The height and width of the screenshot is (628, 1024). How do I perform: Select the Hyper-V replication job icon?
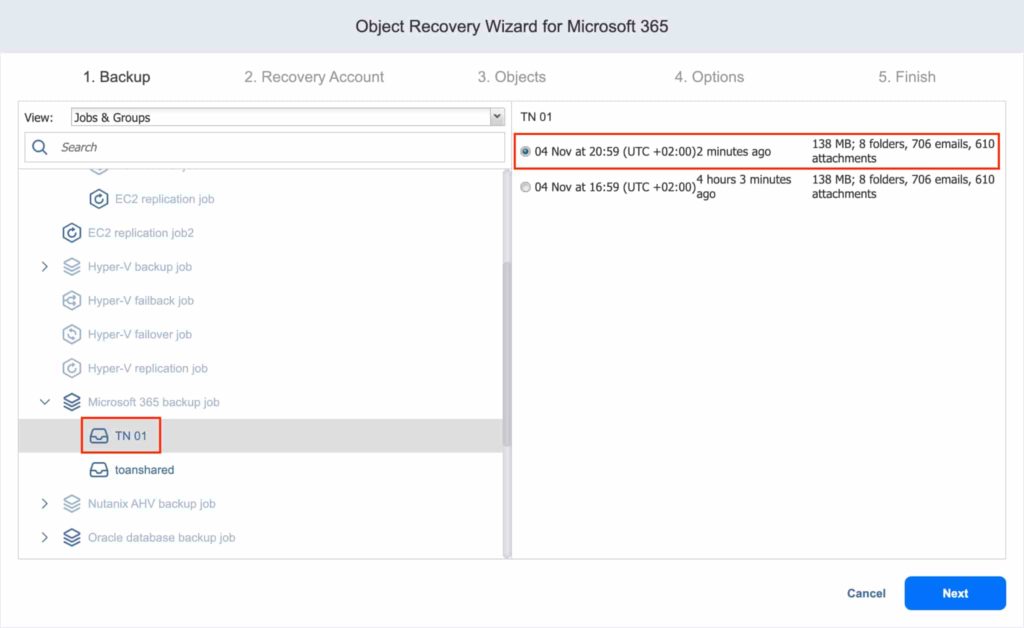71,368
